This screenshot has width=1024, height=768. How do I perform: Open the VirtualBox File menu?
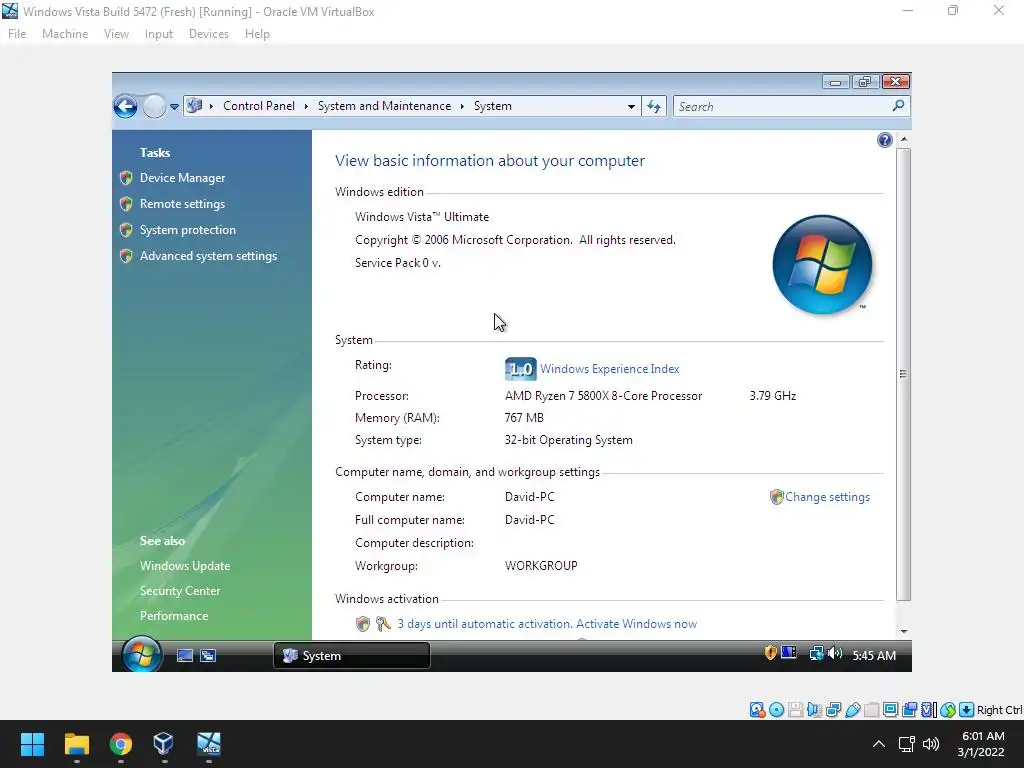[17, 34]
